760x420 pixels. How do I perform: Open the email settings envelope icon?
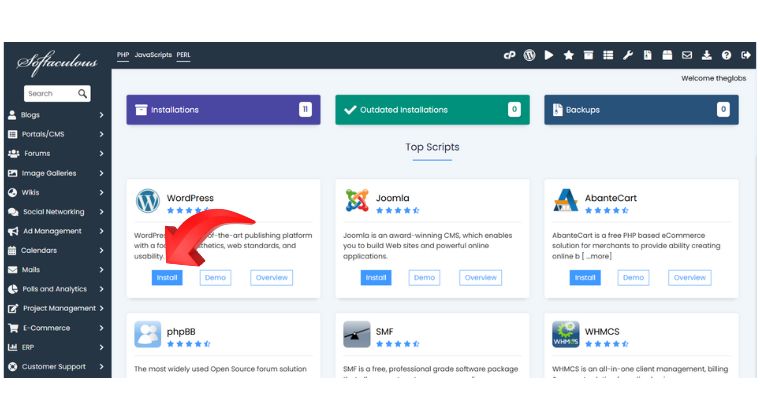pos(687,55)
